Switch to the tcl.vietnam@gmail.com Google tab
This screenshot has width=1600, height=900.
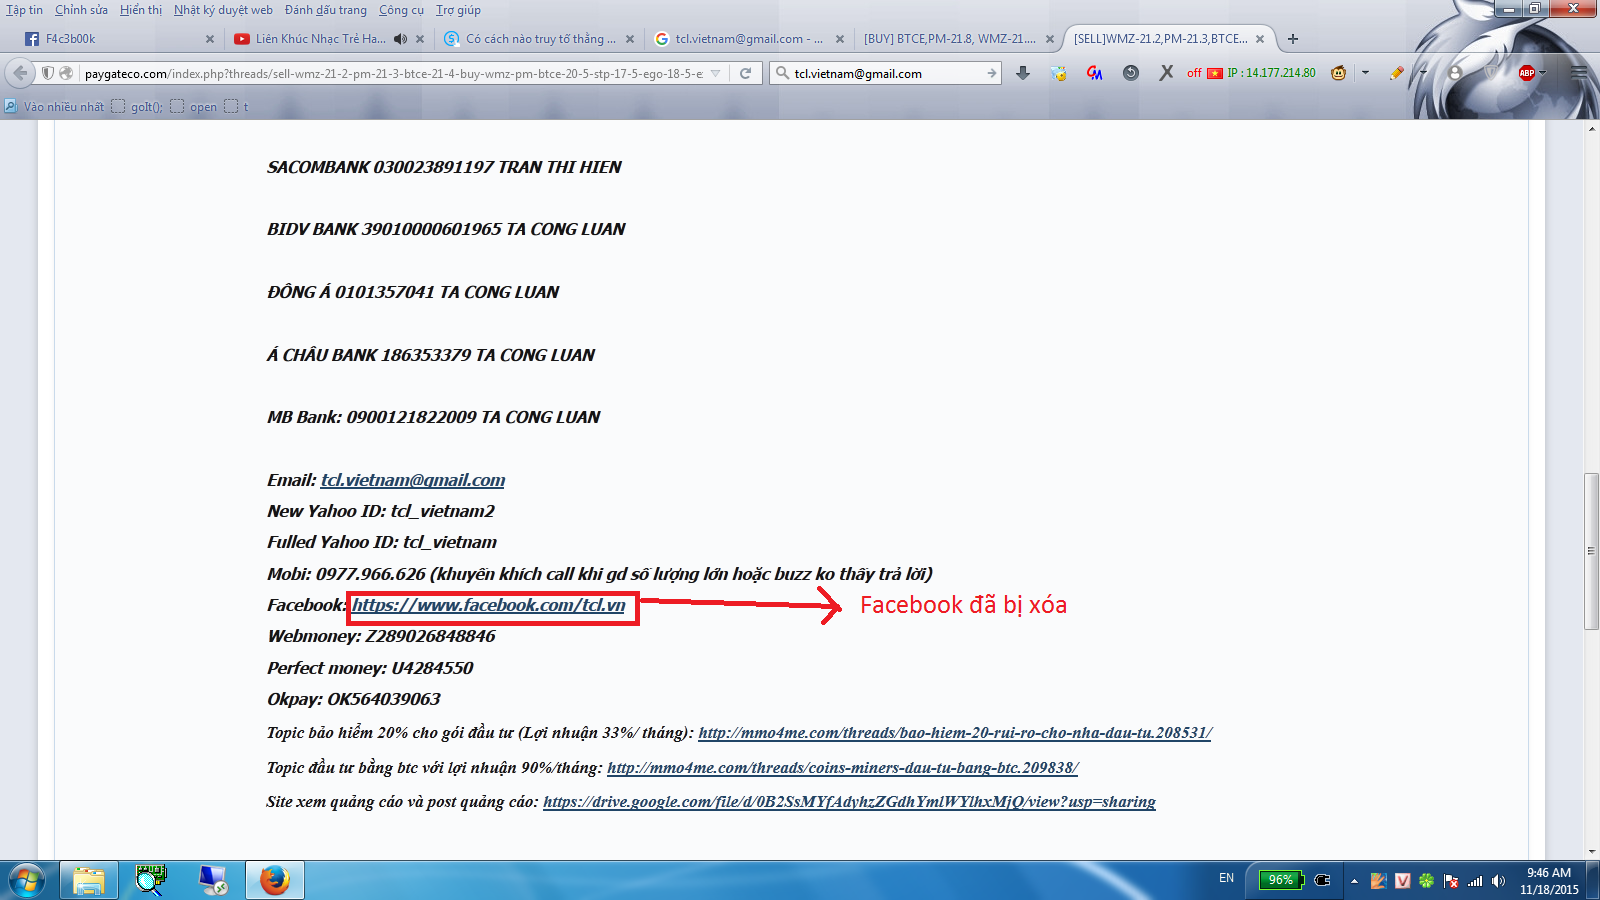749,39
